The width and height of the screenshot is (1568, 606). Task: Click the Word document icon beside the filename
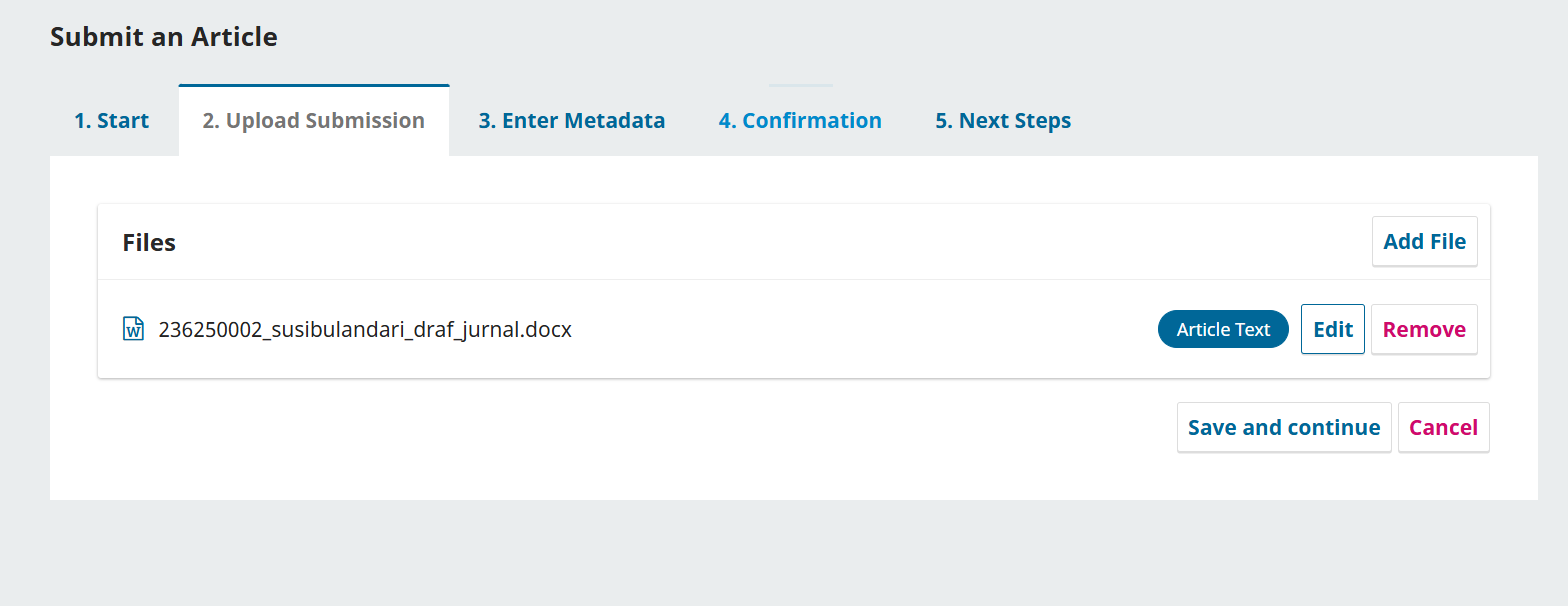tap(133, 329)
